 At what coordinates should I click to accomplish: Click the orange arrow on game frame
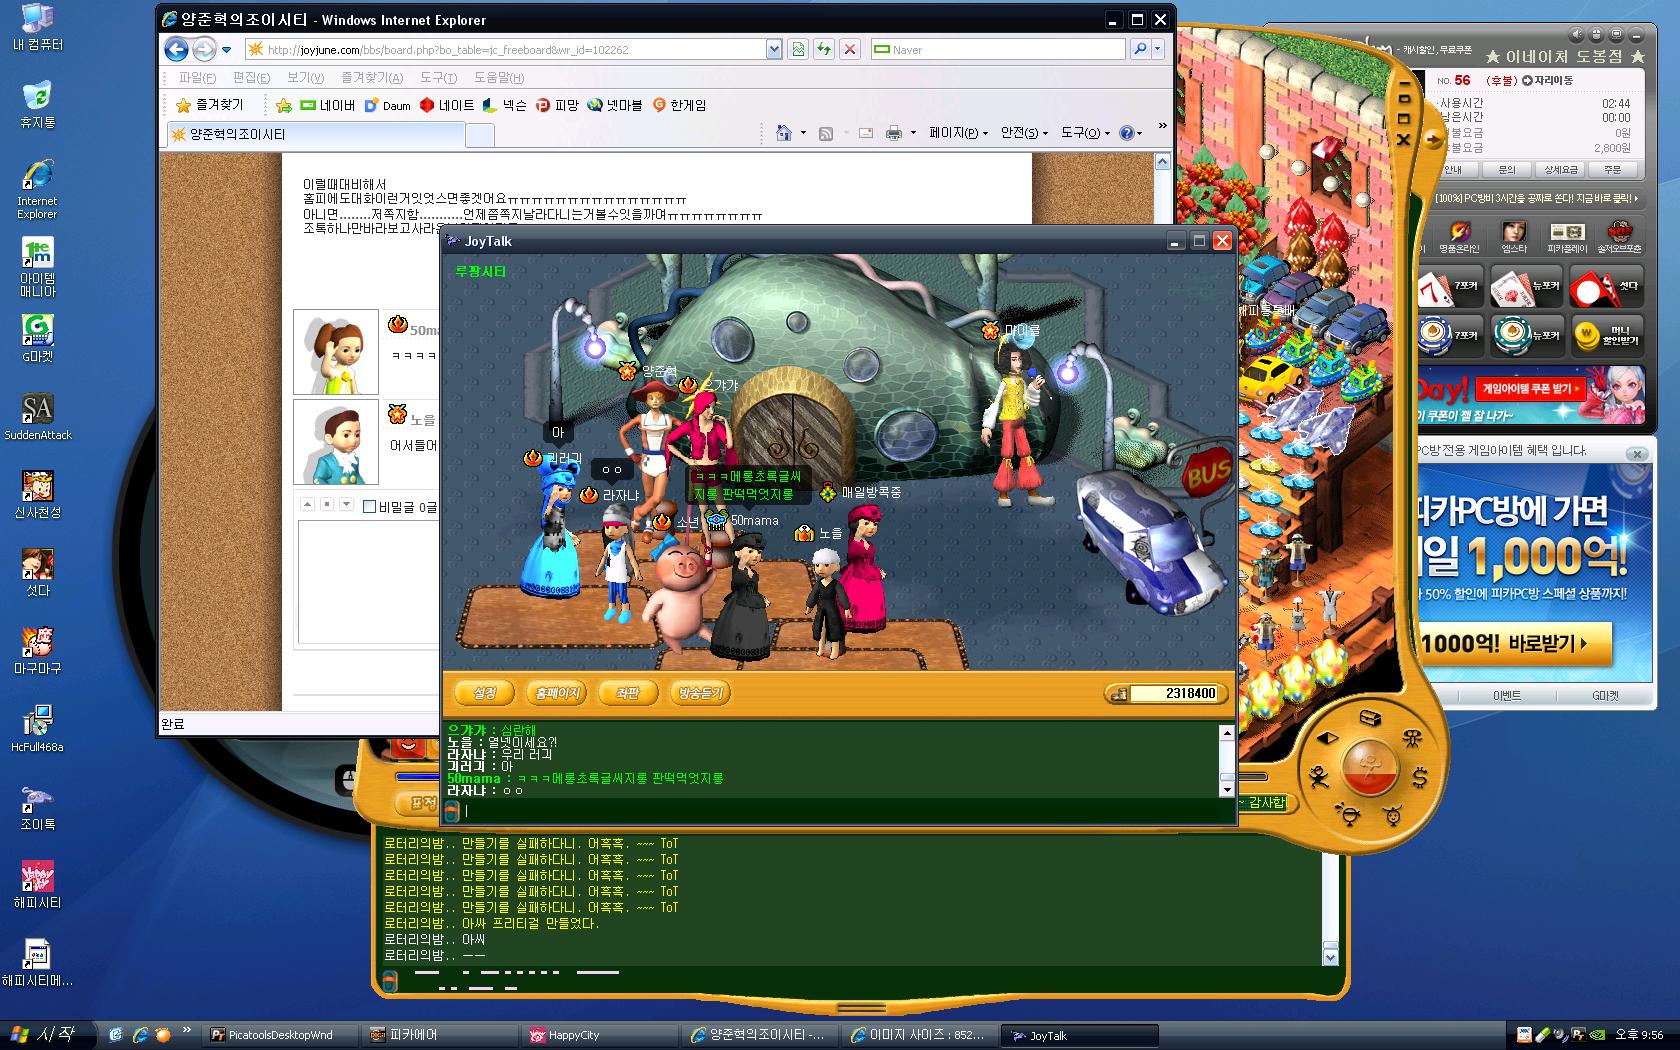[x=1435, y=141]
